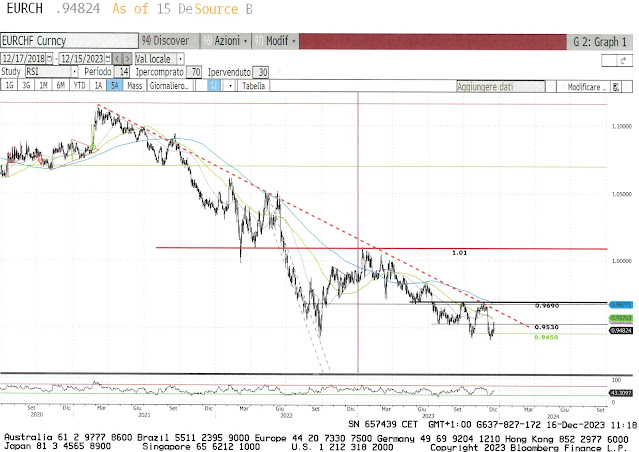The image size is (639, 452).
Task: Step date range forward with right arrow
Action: click(x=127, y=59)
